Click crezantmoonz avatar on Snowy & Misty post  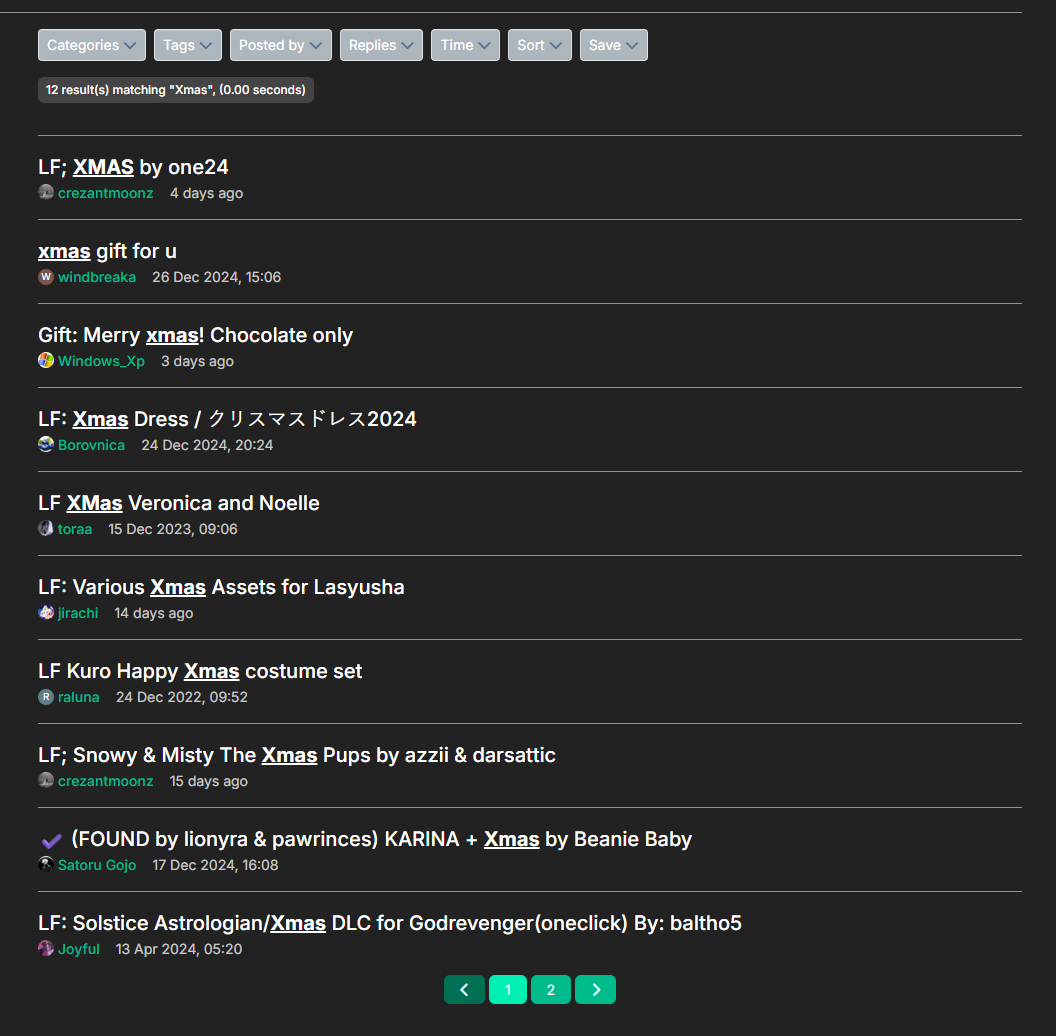click(46, 781)
